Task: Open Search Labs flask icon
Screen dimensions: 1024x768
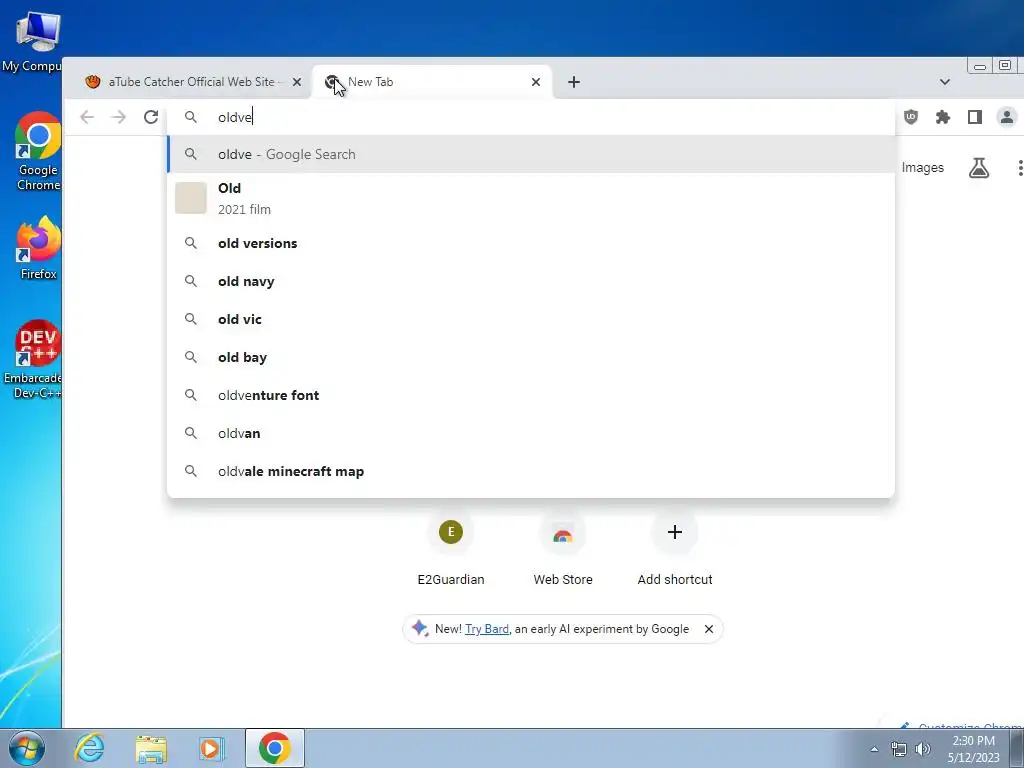Action: pos(978,168)
